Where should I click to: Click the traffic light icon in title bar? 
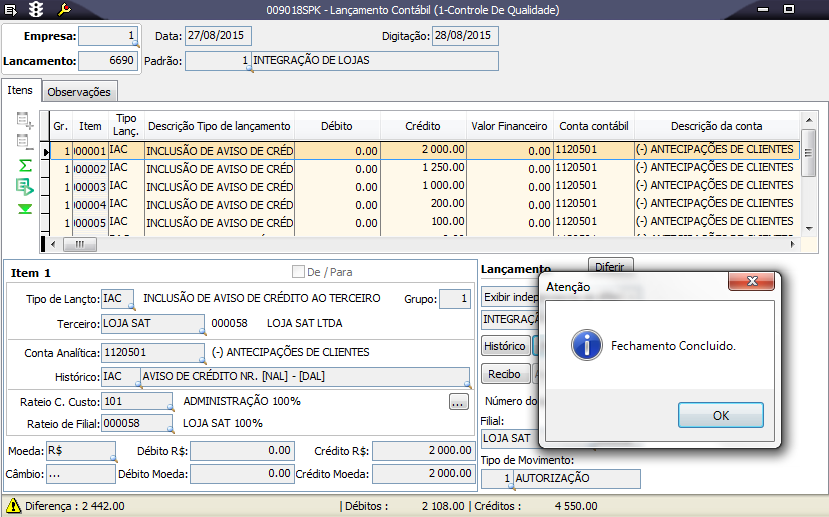point(36,9)
